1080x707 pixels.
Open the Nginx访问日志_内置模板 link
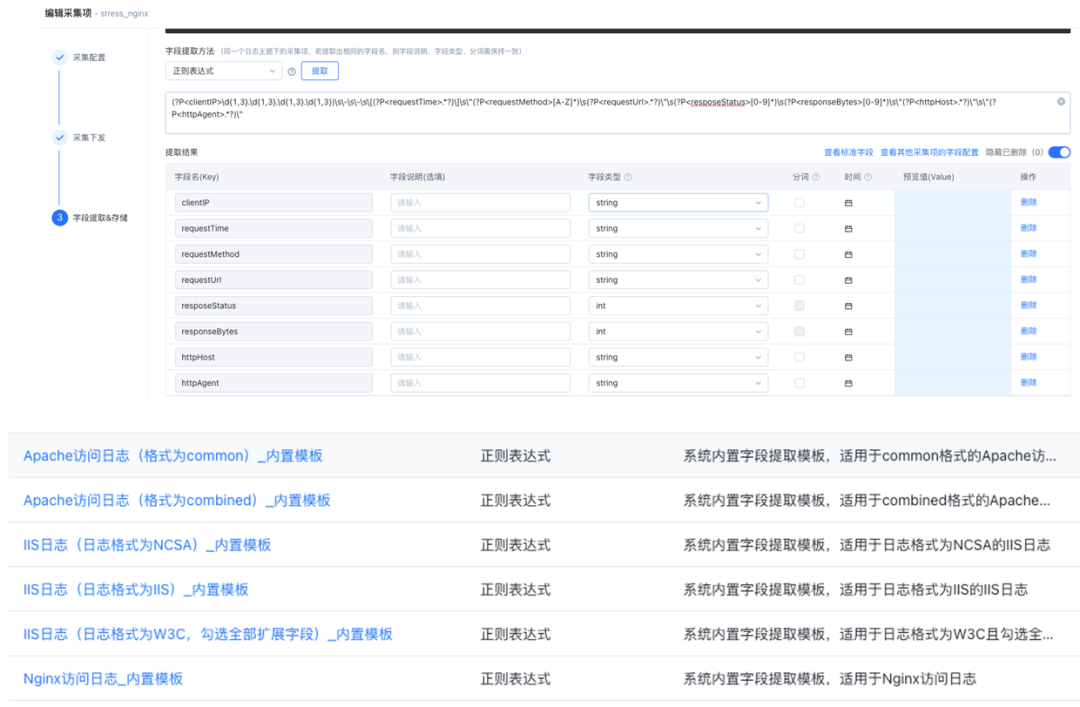click(x=103, y=679)
